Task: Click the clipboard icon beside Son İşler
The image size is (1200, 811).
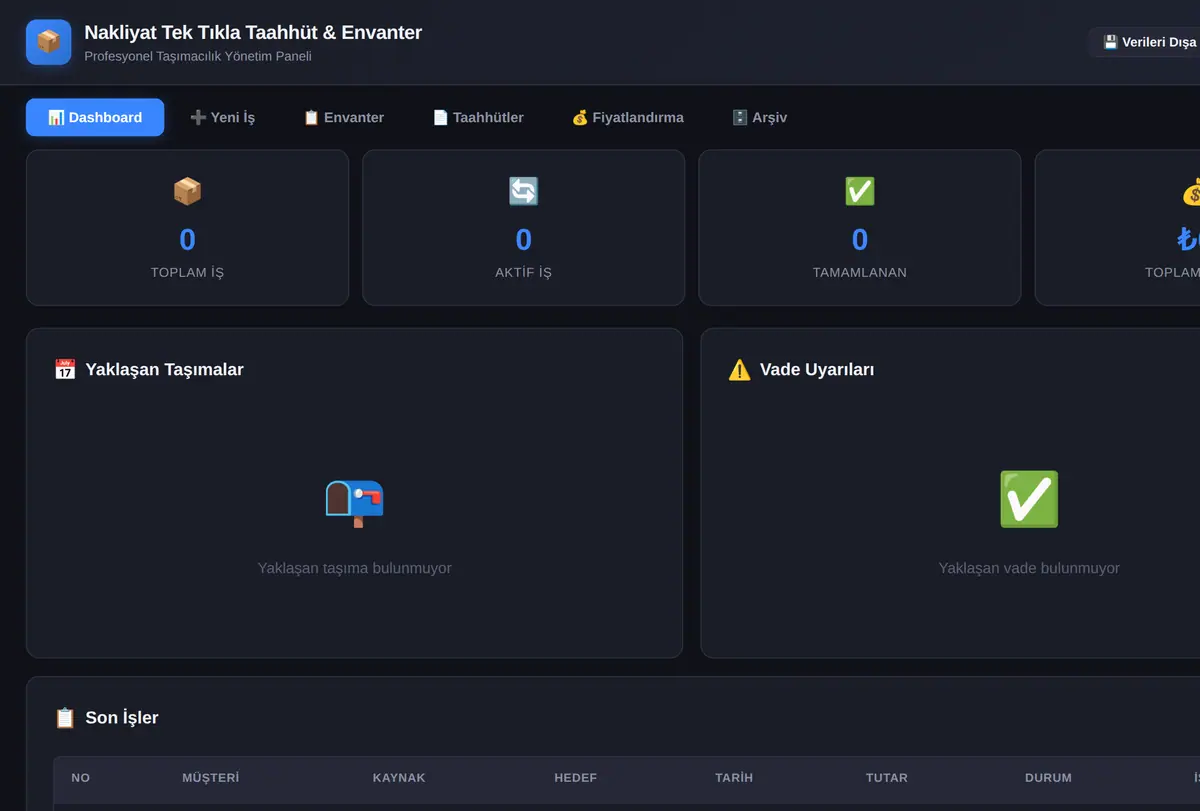Action: coord(65,717)
